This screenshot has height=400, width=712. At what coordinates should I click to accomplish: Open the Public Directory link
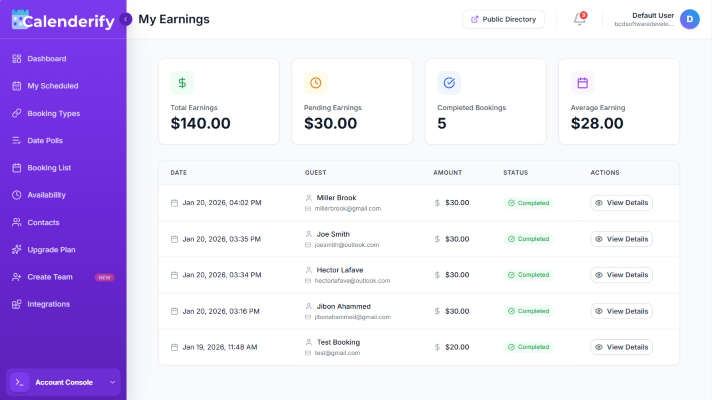coord(503,19)
